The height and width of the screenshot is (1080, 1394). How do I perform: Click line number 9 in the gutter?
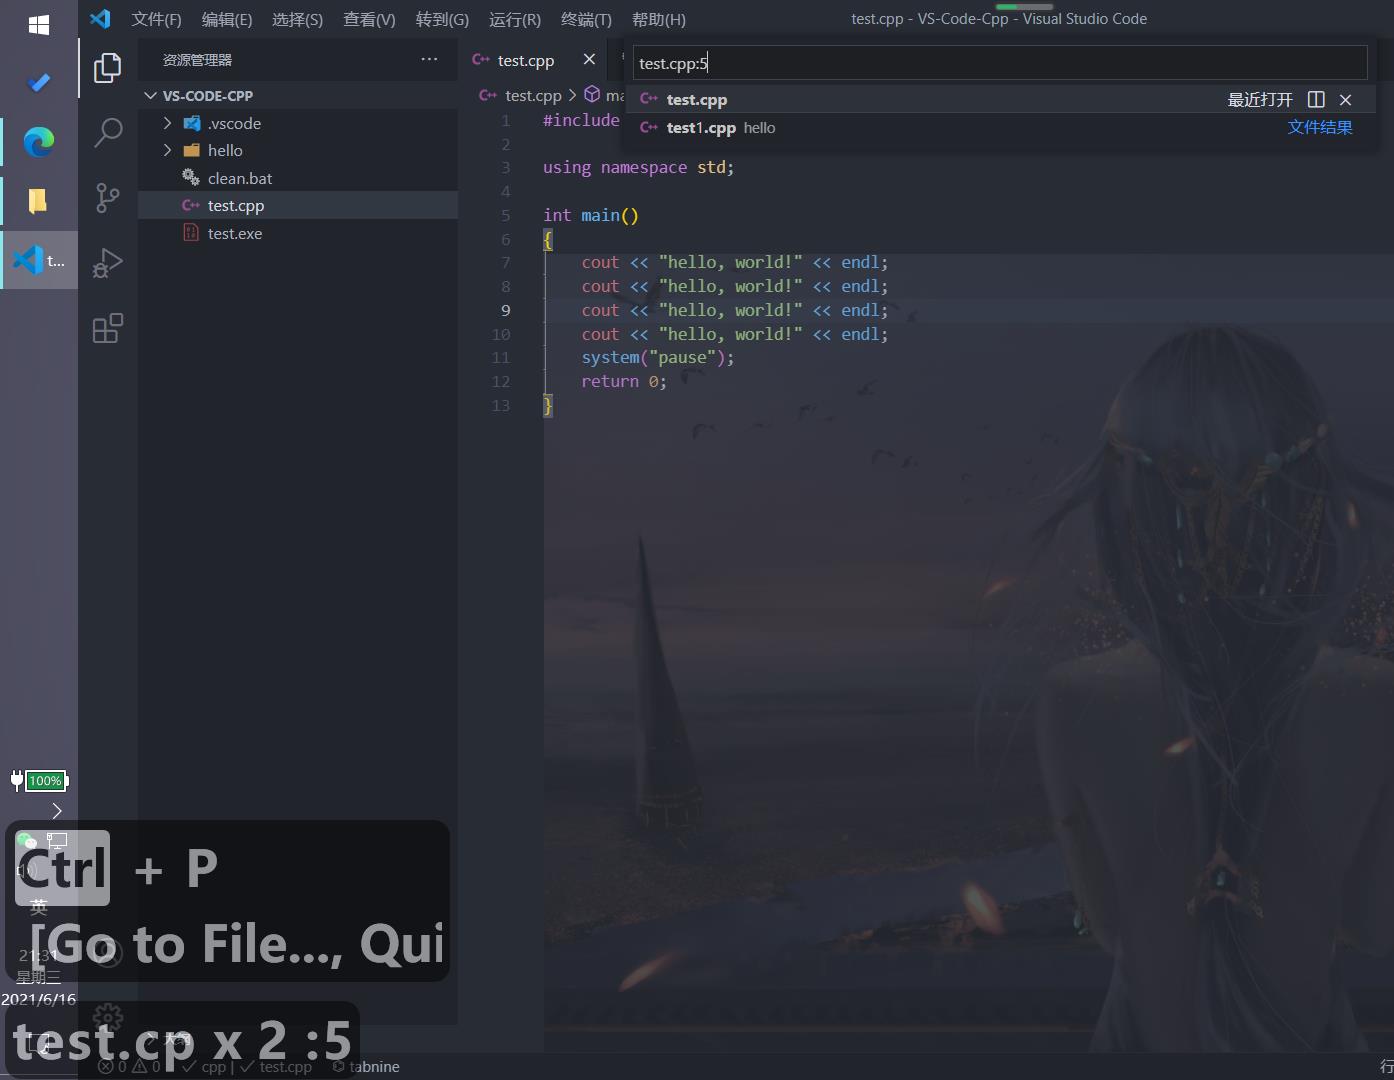point(506,310)
